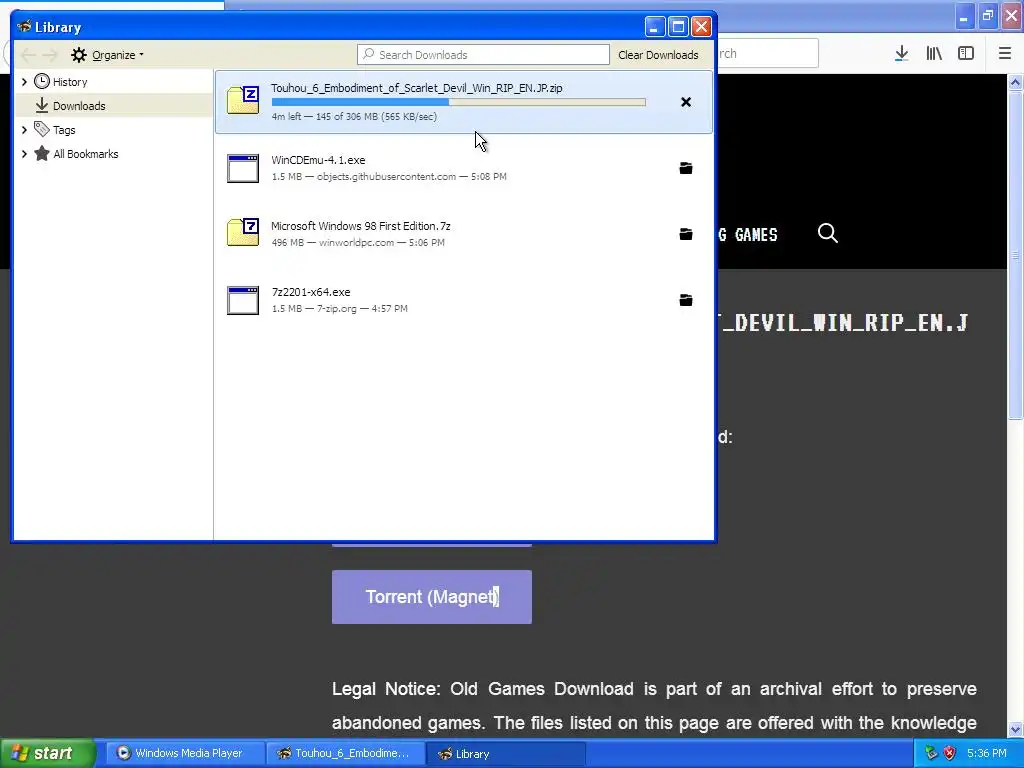Click Clear Downloads button
Viewport: 1024px width, 768px height.
click(658, 55)
